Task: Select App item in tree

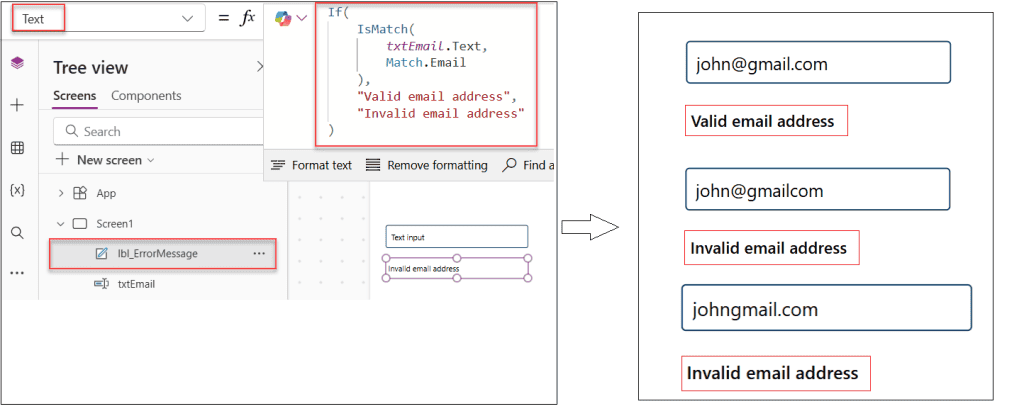Action: (x=106, y=193)
